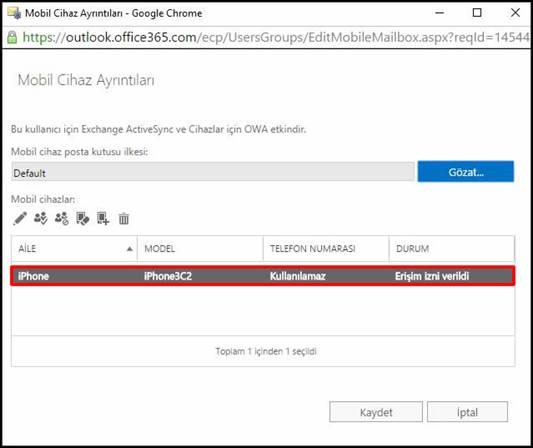The width and height of the screenshot is (533, 448).
Task: Click the device-with-plus recovery password icon
Action: [103, 218]
